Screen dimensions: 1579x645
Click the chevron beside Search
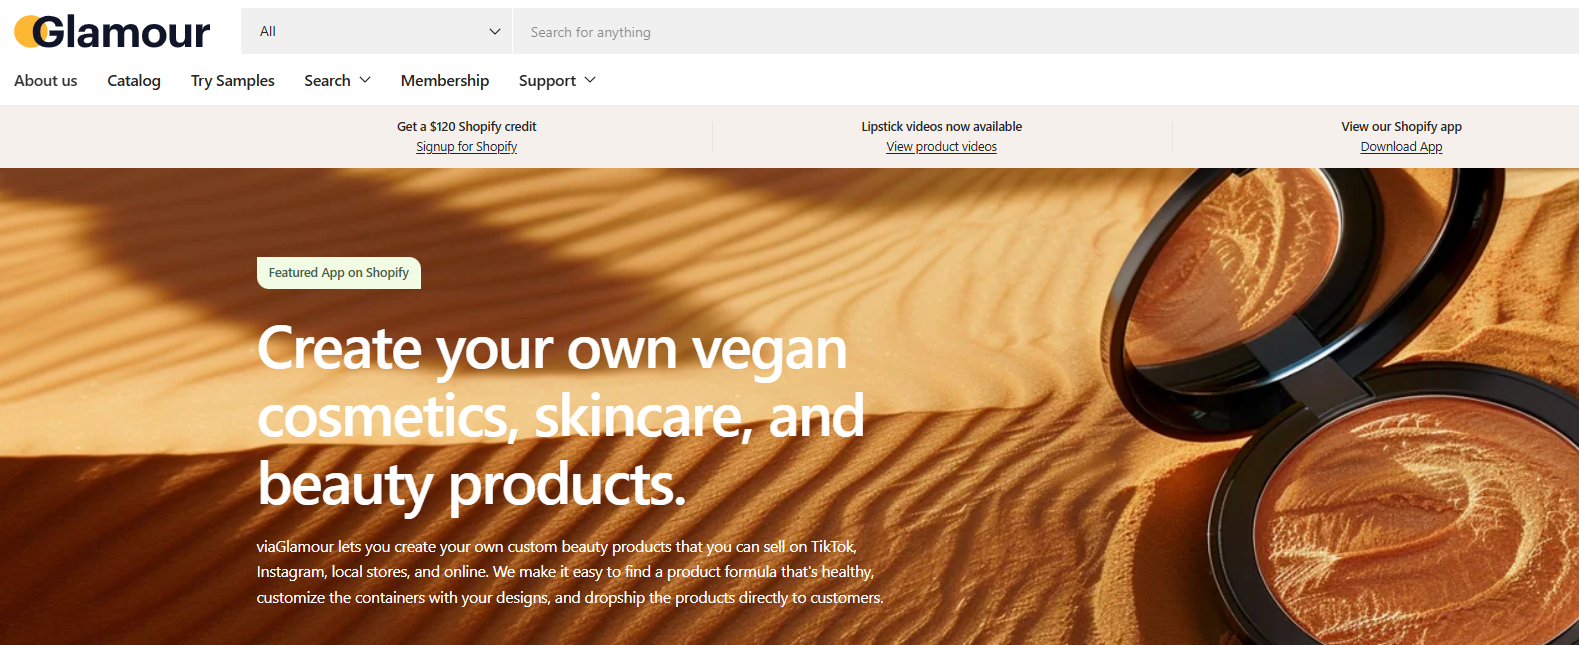(x=365, y=80)
